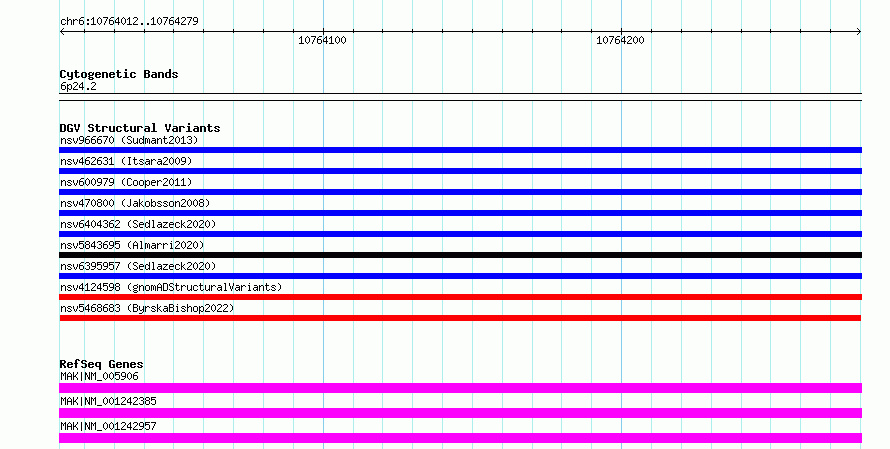Click the blue bar under nsv470800
890x449 pixels.
pyautogui.click(x=460, y=213)
